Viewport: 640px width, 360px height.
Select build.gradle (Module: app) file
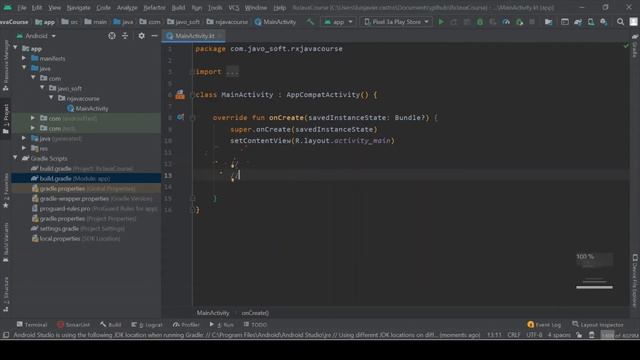click(86, 178)
